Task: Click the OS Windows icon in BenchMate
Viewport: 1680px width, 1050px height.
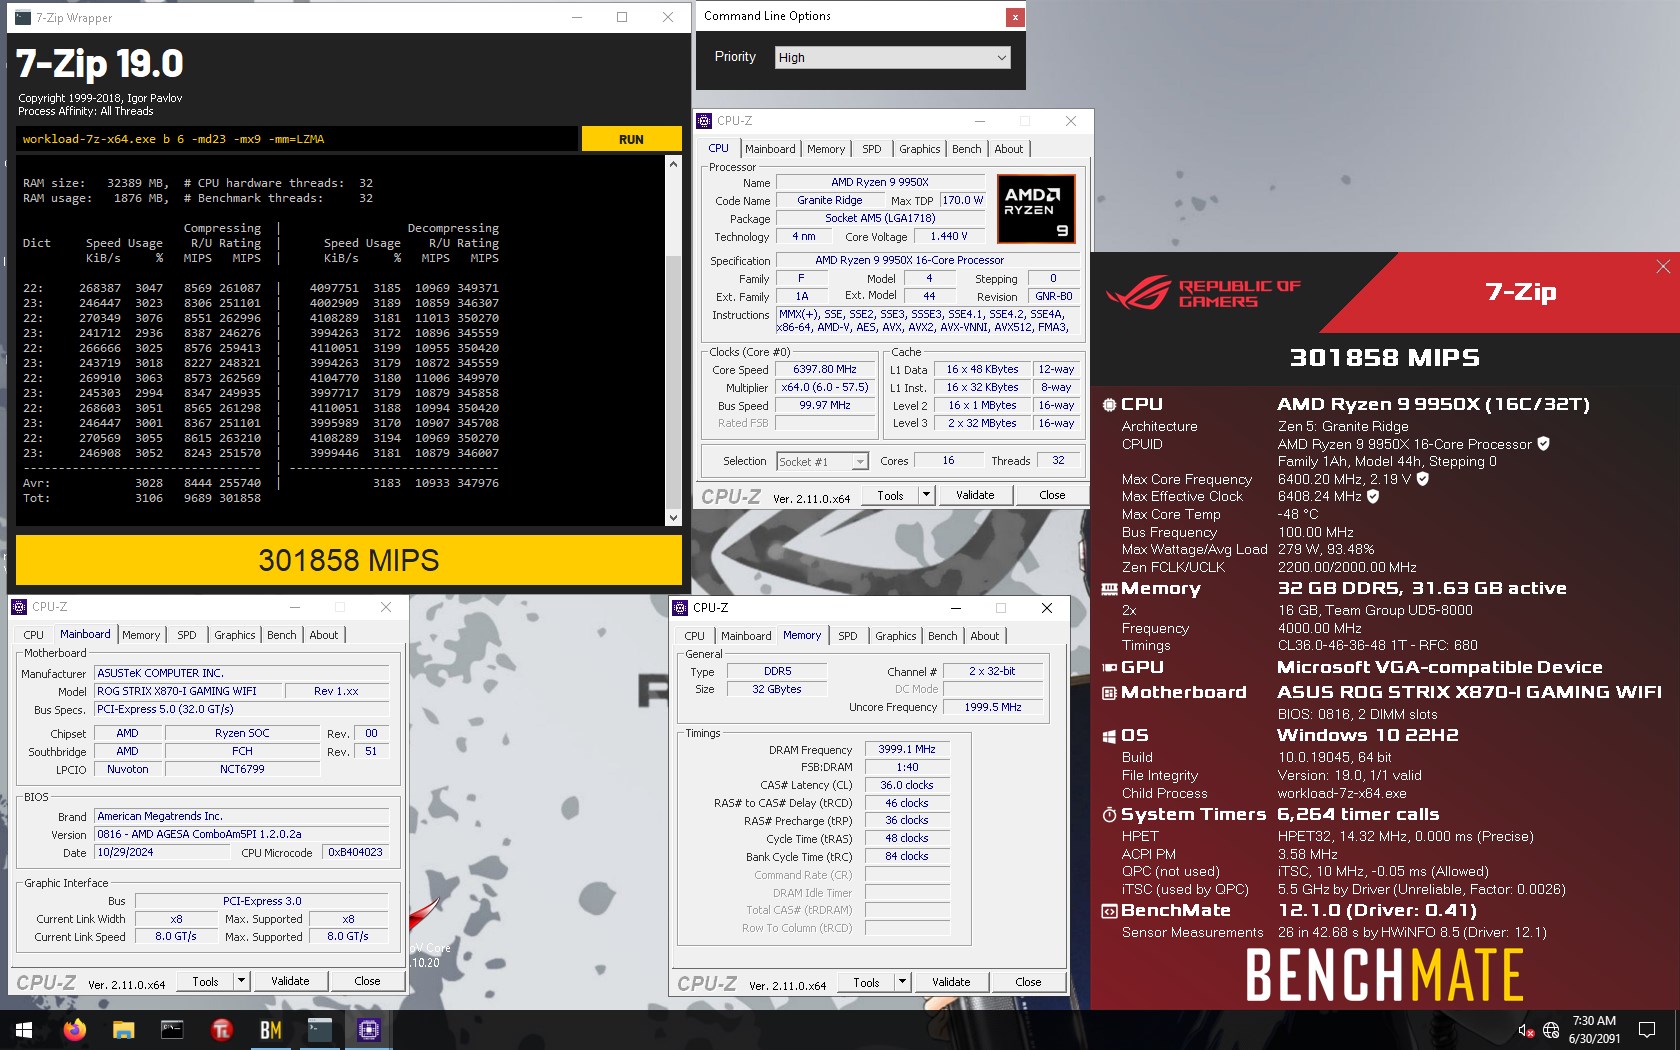Action: [1109, 736]
